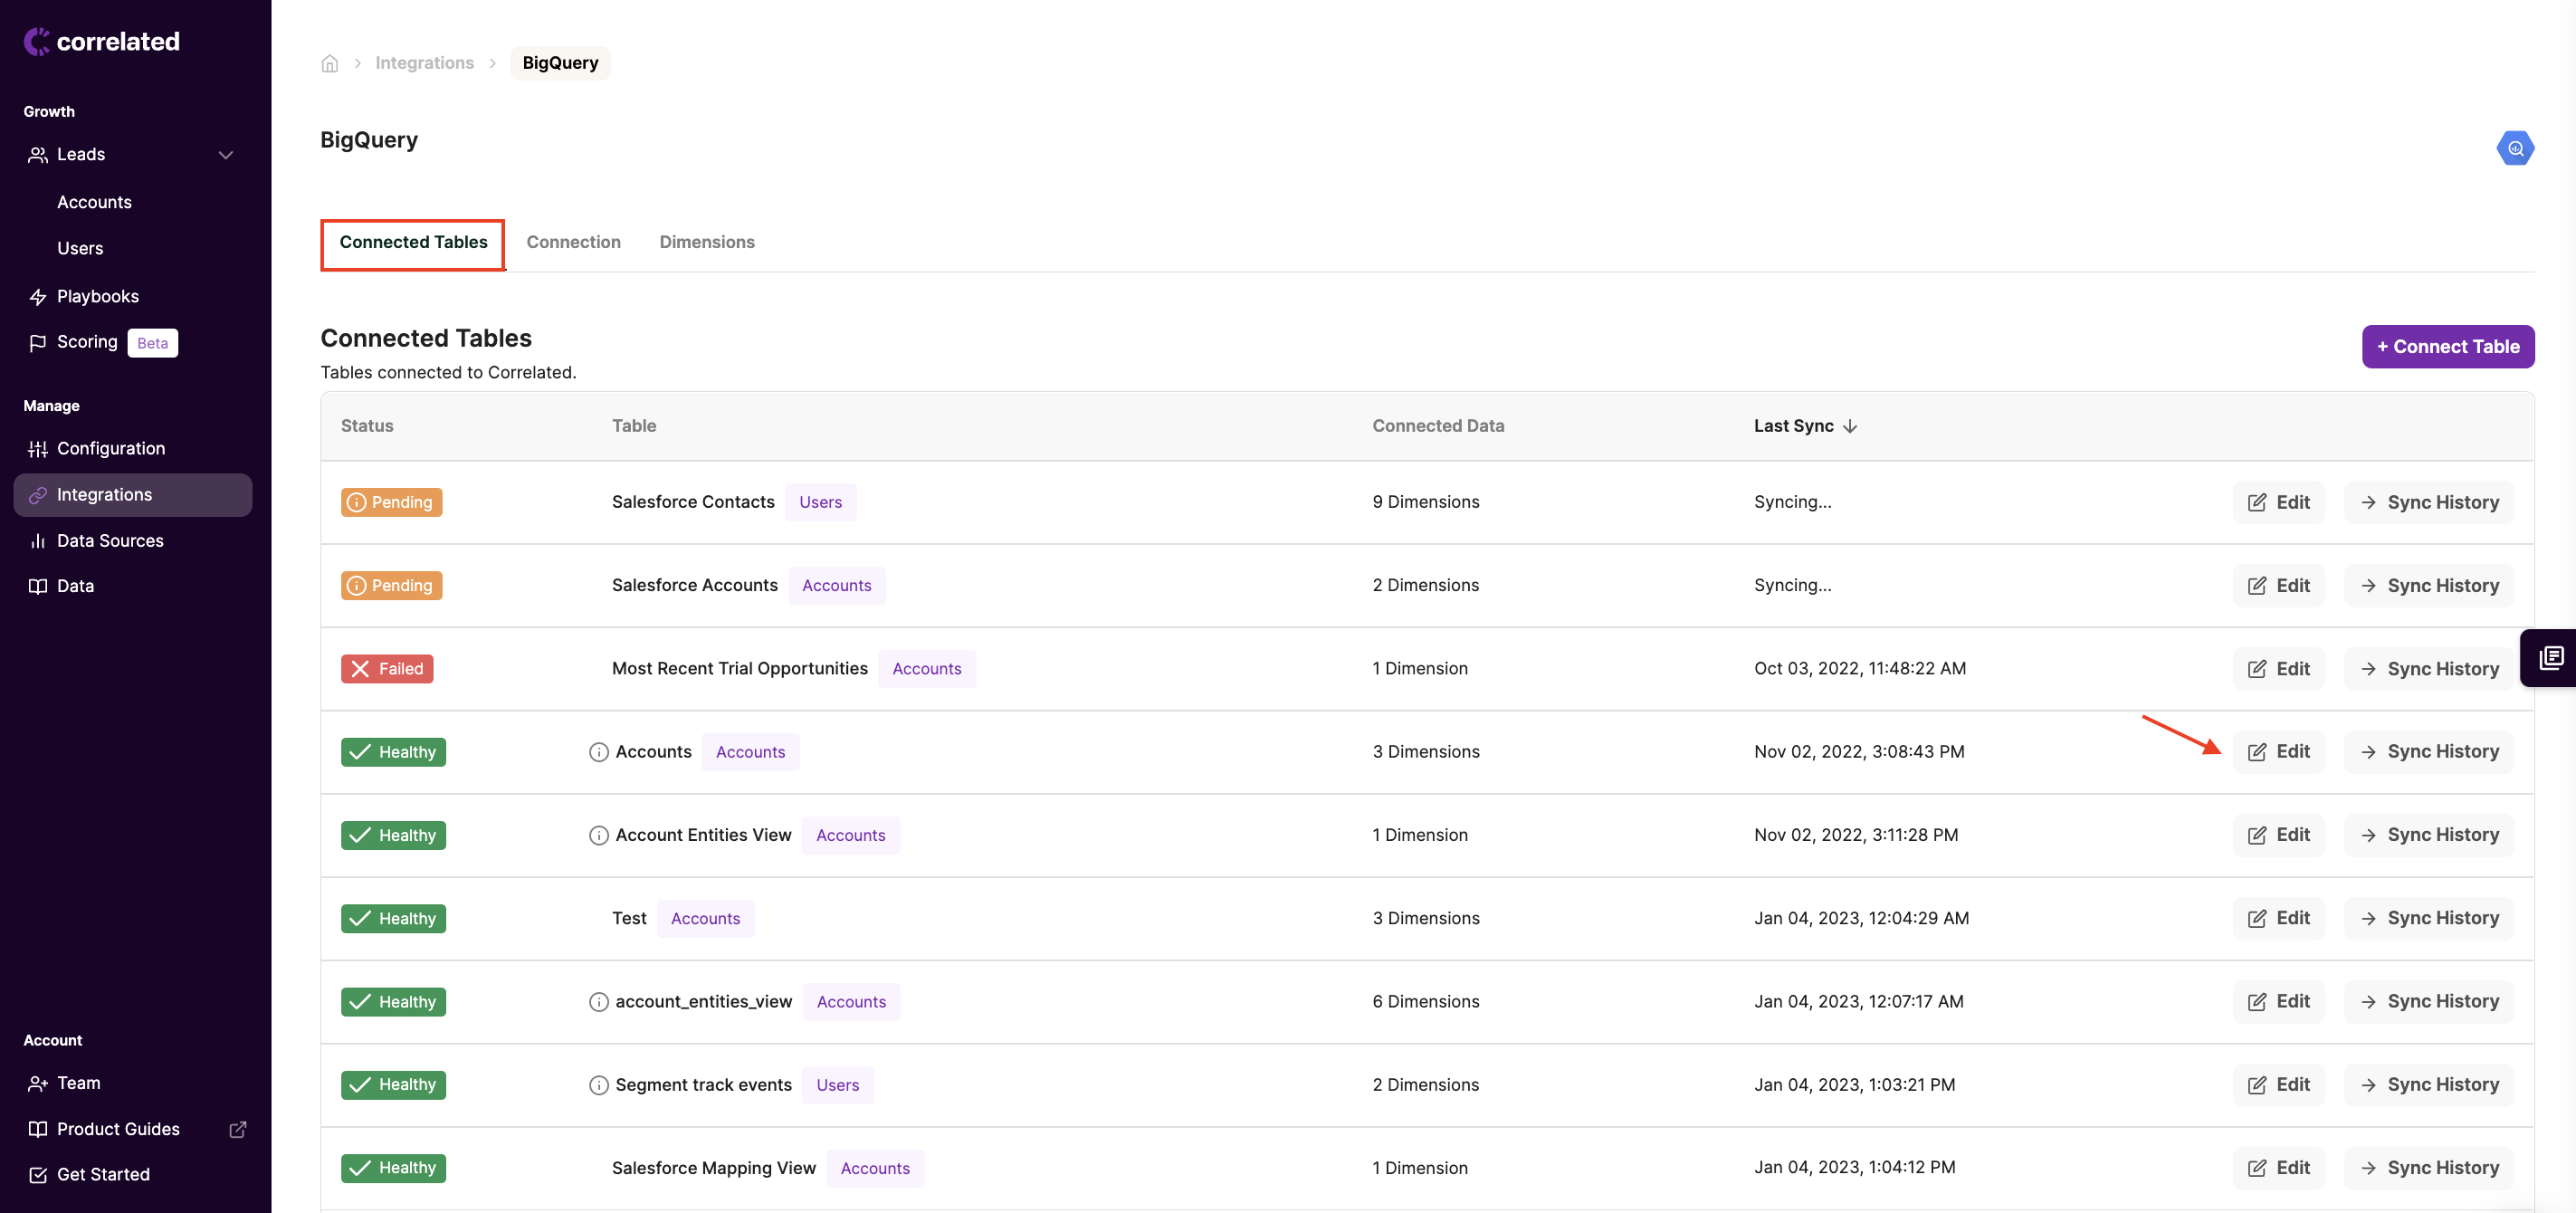Click the Failed status badge
2576x1213 pixels.
(387, 669)
